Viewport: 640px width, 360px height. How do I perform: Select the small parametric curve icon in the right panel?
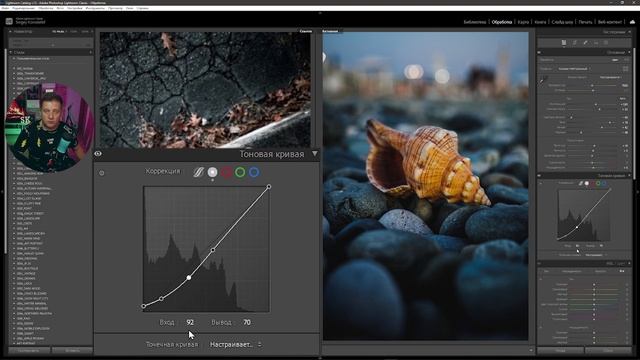click(x=580, y=183)
